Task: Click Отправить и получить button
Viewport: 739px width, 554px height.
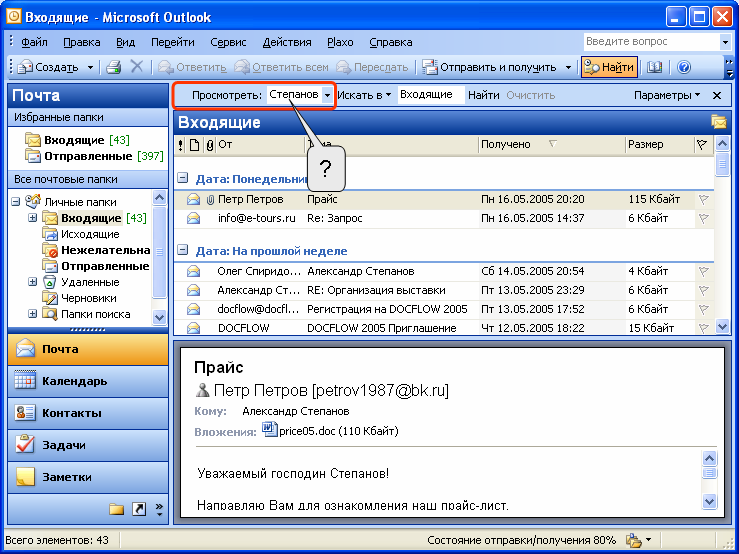Action: 489,67
